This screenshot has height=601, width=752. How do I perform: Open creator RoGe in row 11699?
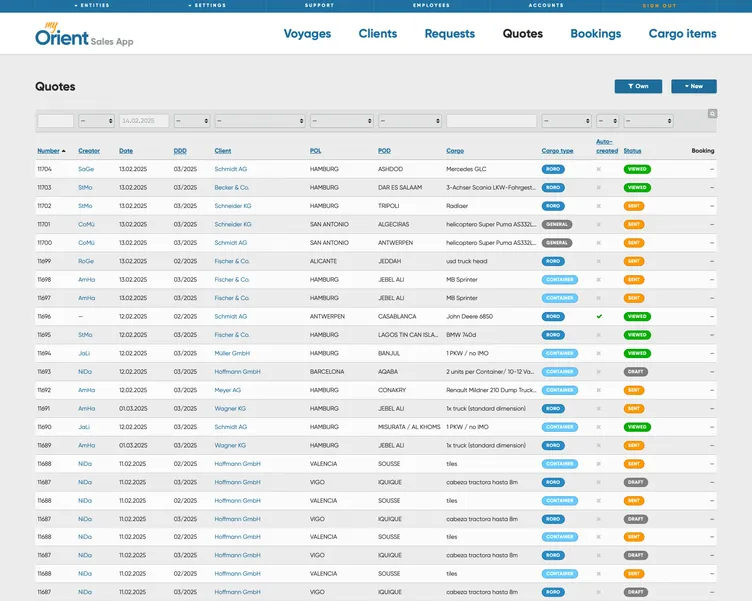86,261
